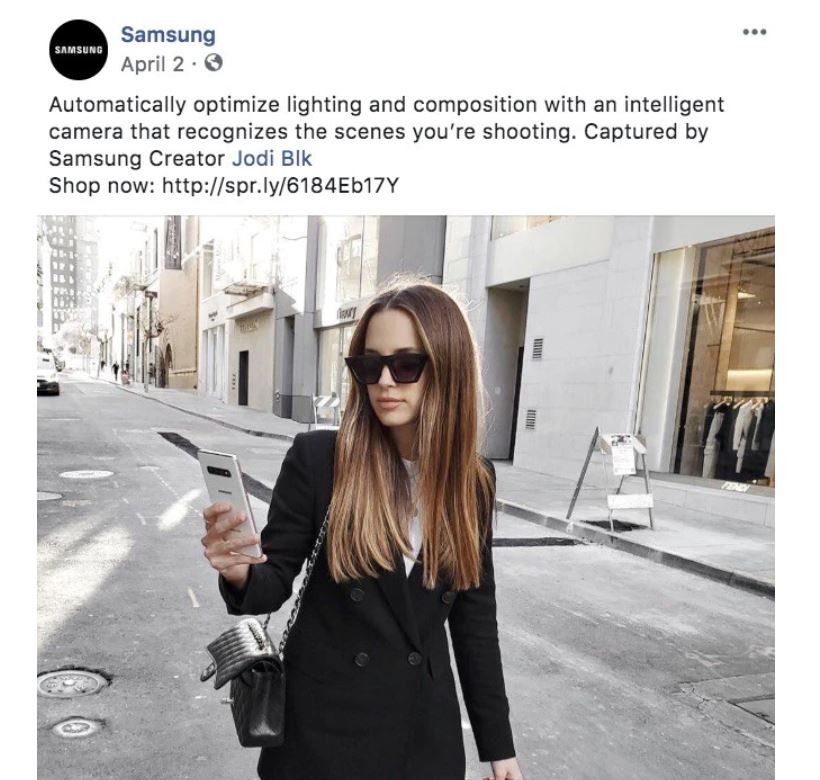
Task: Click the post caption's first line
Action: click(386, 105)
